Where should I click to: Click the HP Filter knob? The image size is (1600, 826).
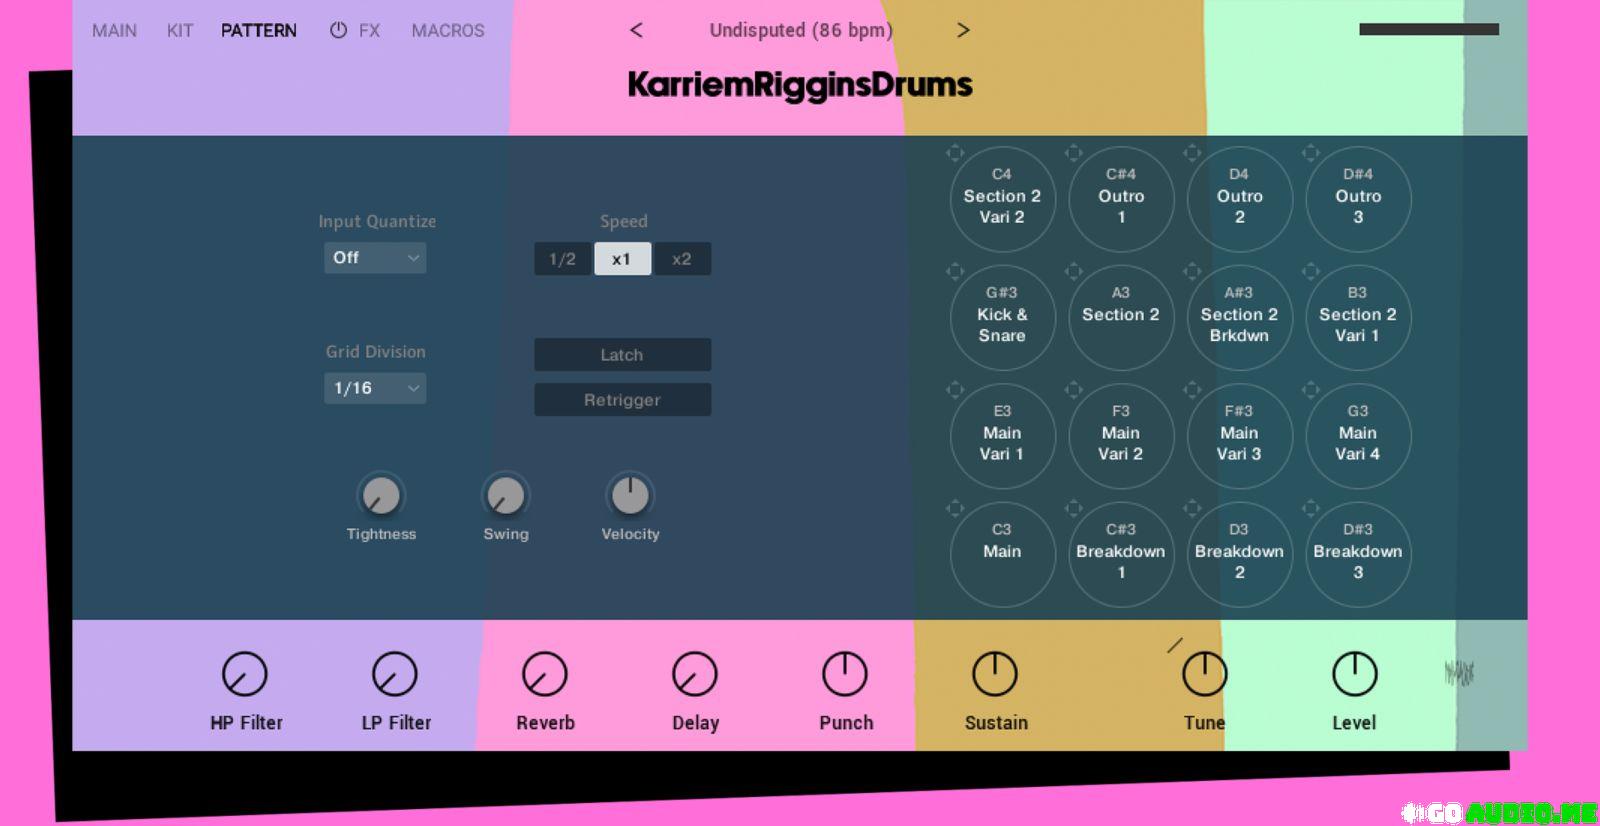(x=245, y=674)
